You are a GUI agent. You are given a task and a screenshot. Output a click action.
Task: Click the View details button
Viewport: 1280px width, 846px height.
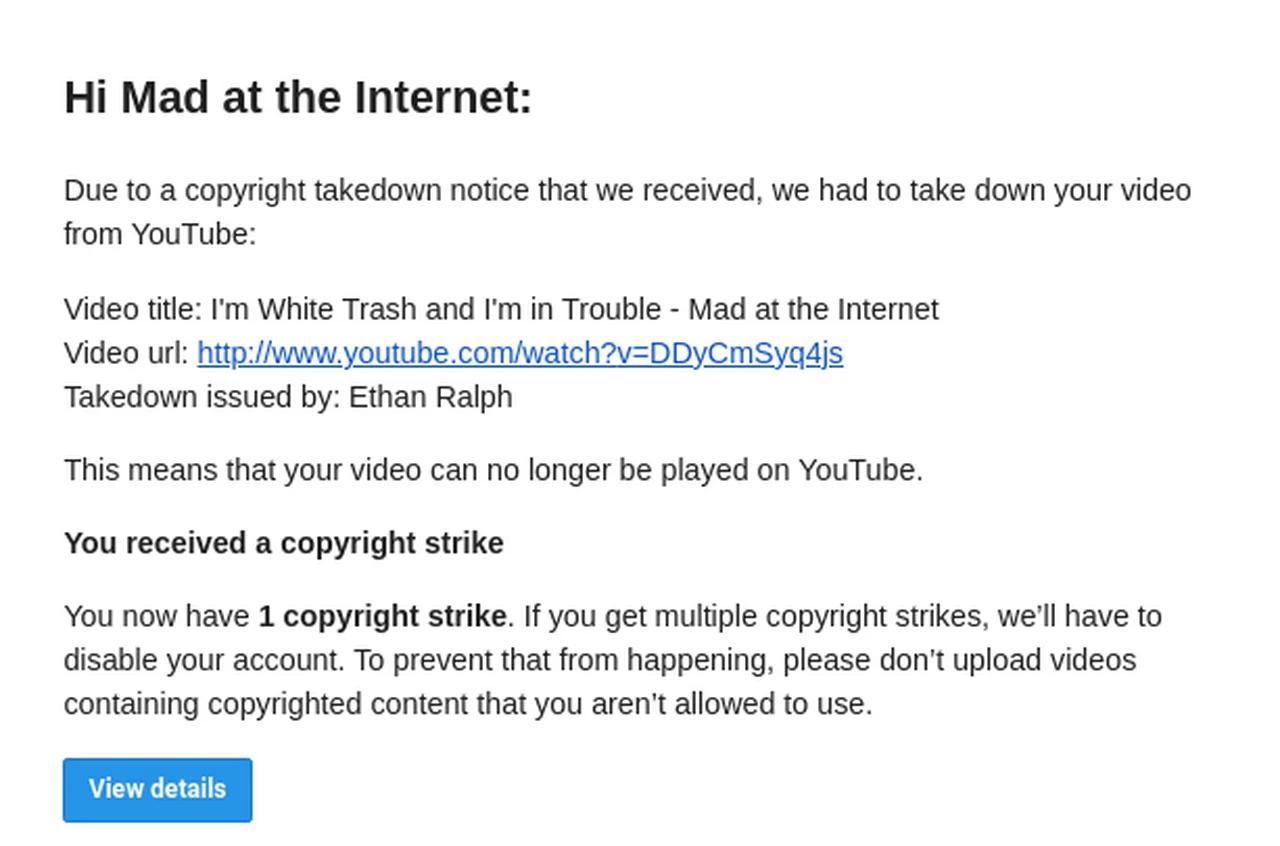coord(157,789)
